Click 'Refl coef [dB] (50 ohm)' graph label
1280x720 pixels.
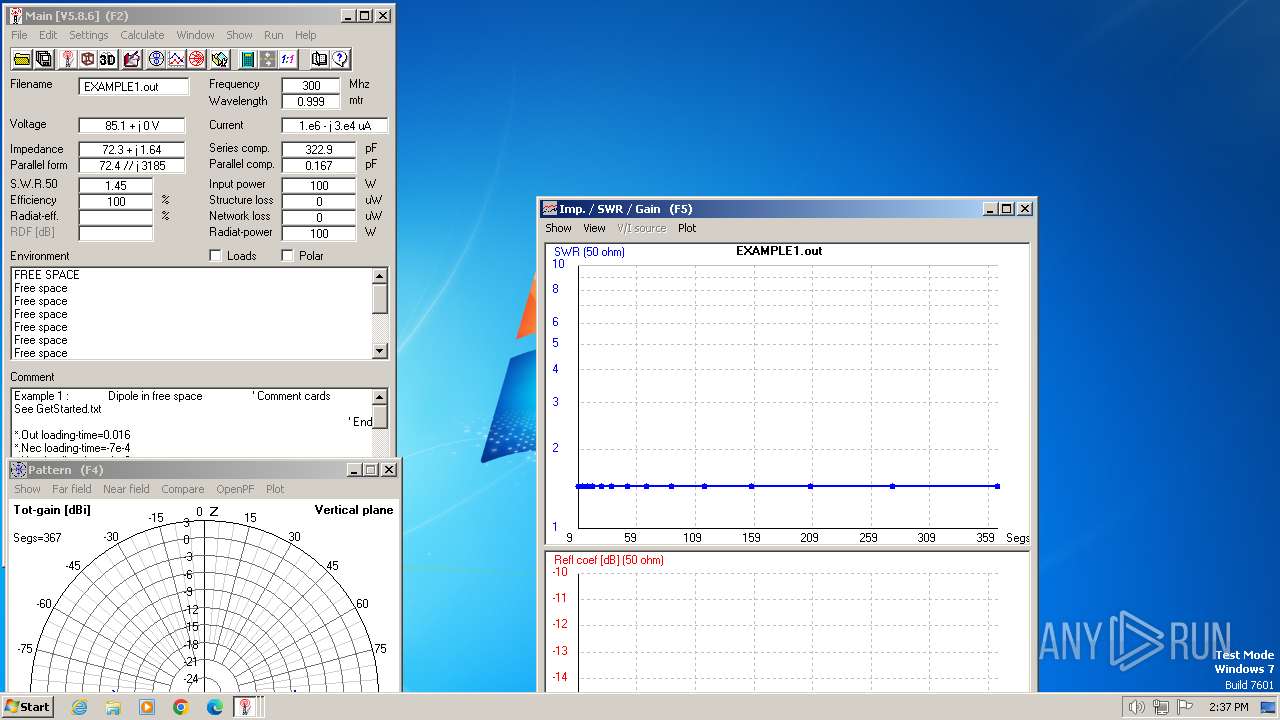[x=608, y=560]
